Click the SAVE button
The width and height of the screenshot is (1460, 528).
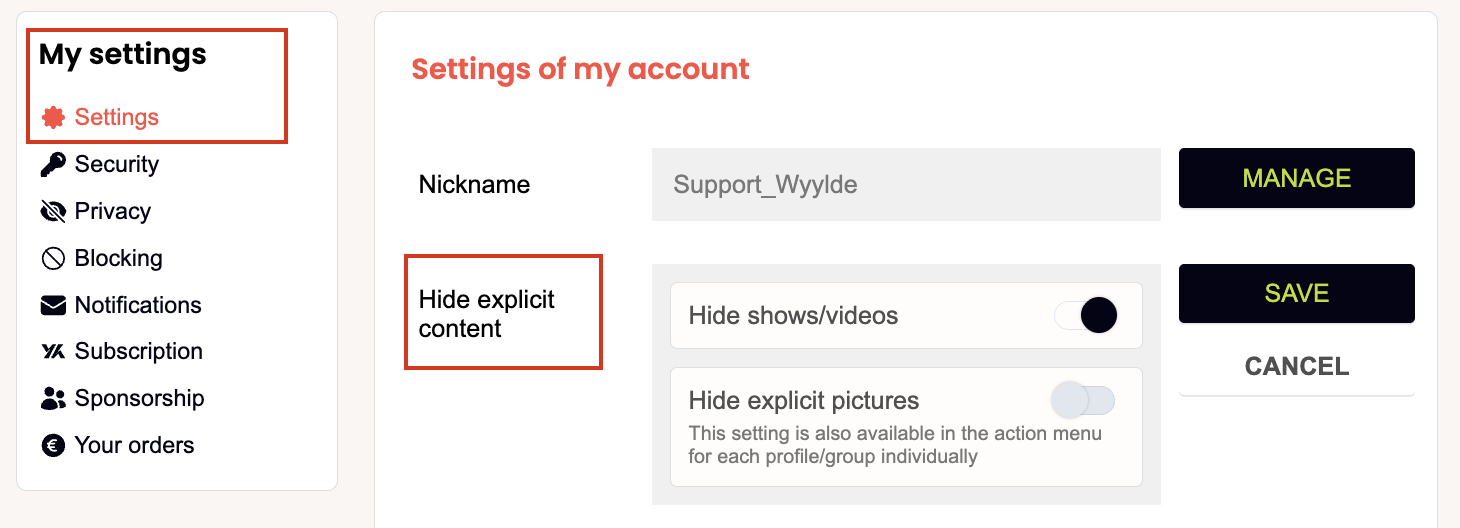pyautogui.click(x=1297, y=293)
